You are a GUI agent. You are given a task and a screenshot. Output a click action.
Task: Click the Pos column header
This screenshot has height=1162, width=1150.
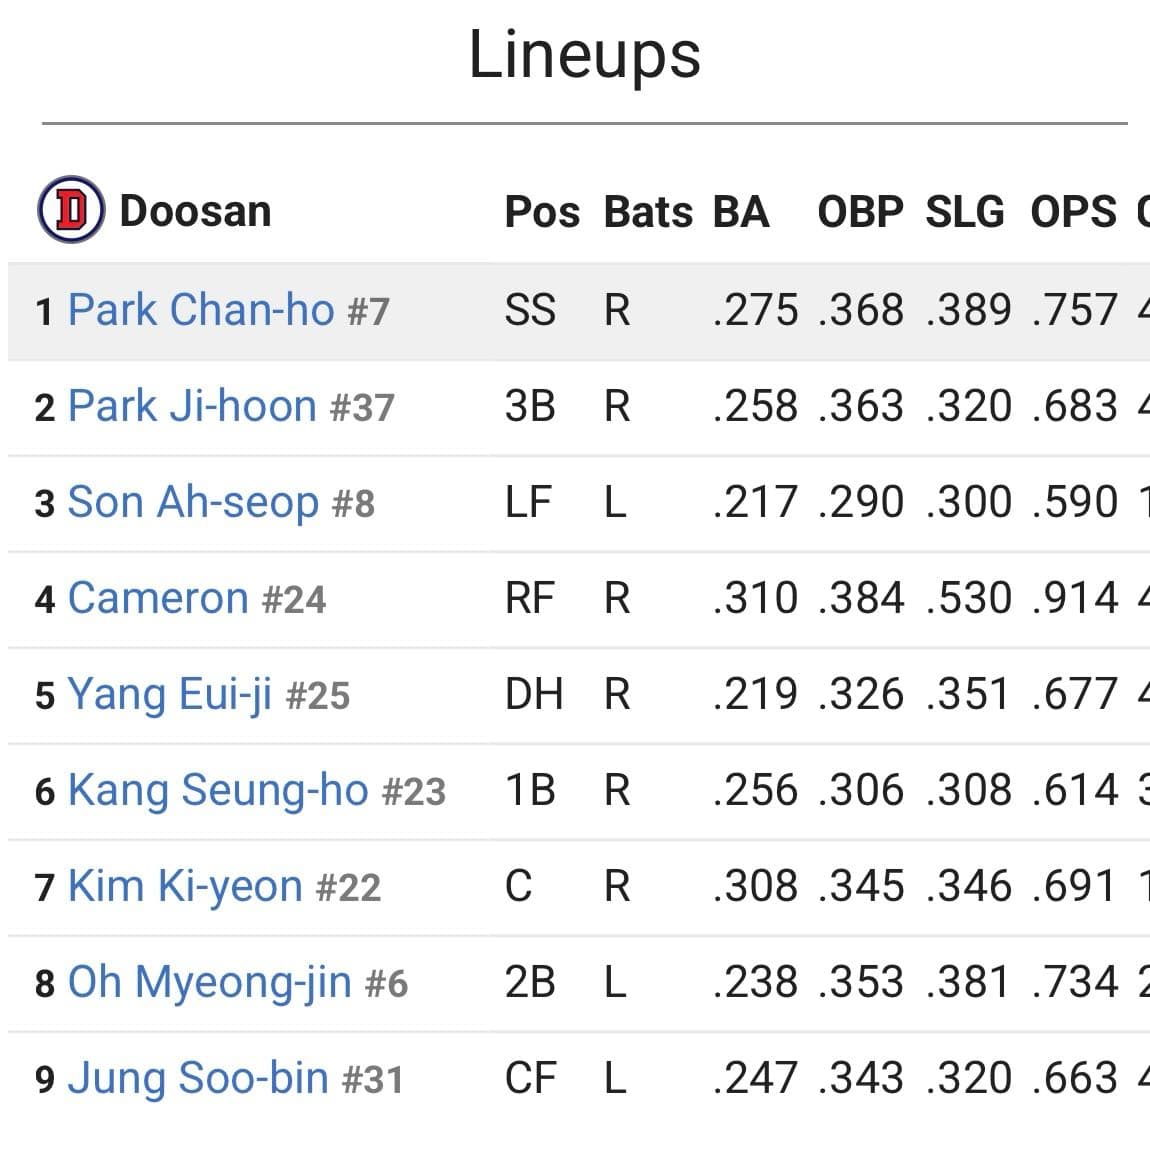pos(542,212)
